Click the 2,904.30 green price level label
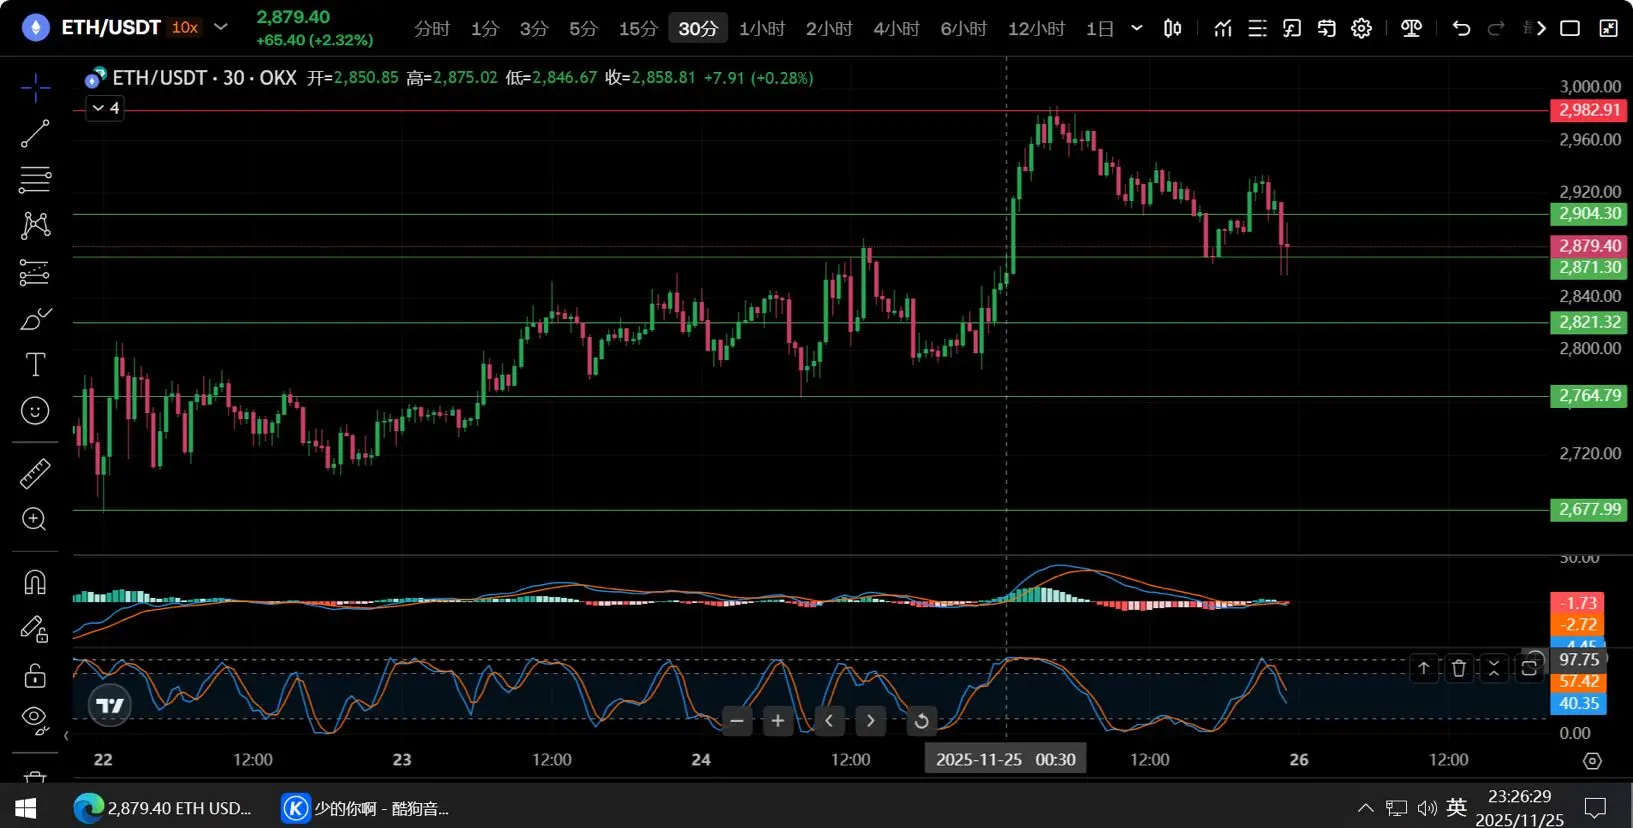The height and width of the screenshot is (828, 1633). pyautogui.click(x=1589, y=213)
